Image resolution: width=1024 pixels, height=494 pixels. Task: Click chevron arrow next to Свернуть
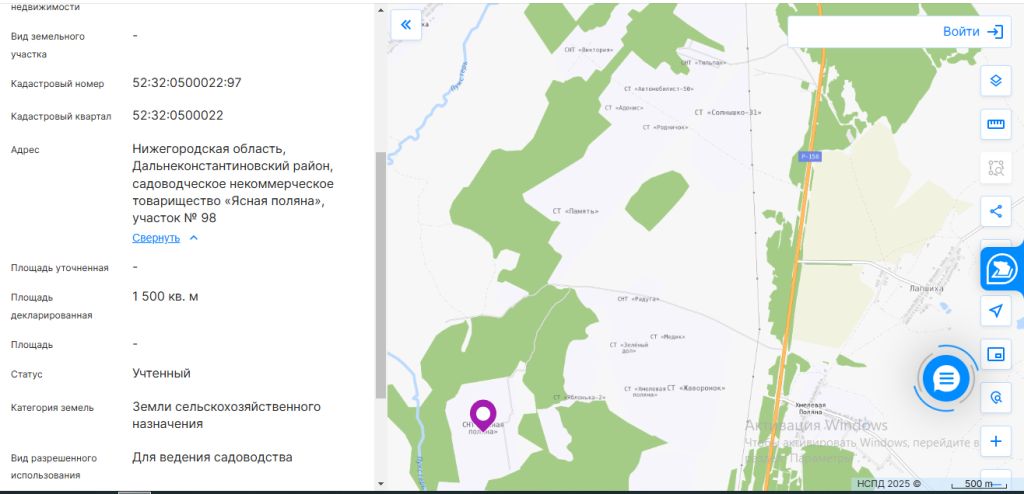tap(194, 238)
